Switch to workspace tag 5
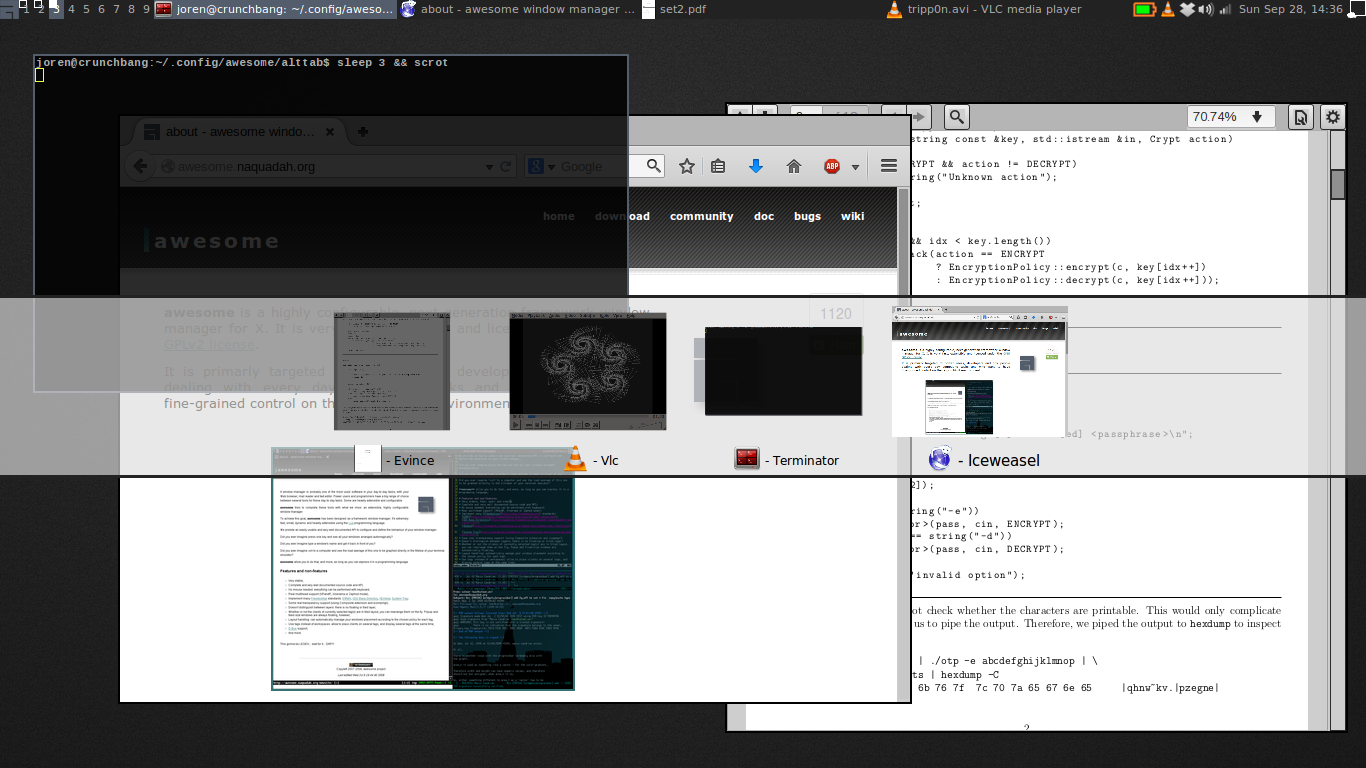Image resolution: width=1366 pixels, height=768 pixels. pyautogui.click(x=86, y=9)
